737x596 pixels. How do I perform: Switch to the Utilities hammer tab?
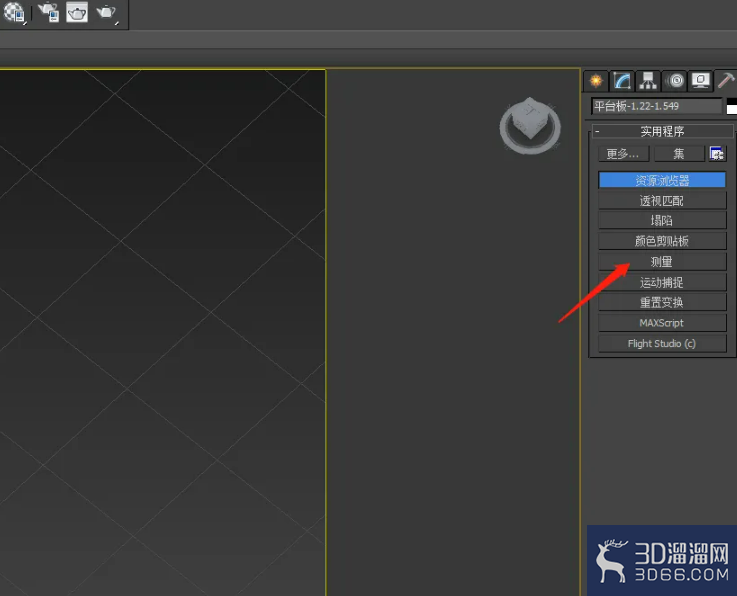click(x=726, y=81)
